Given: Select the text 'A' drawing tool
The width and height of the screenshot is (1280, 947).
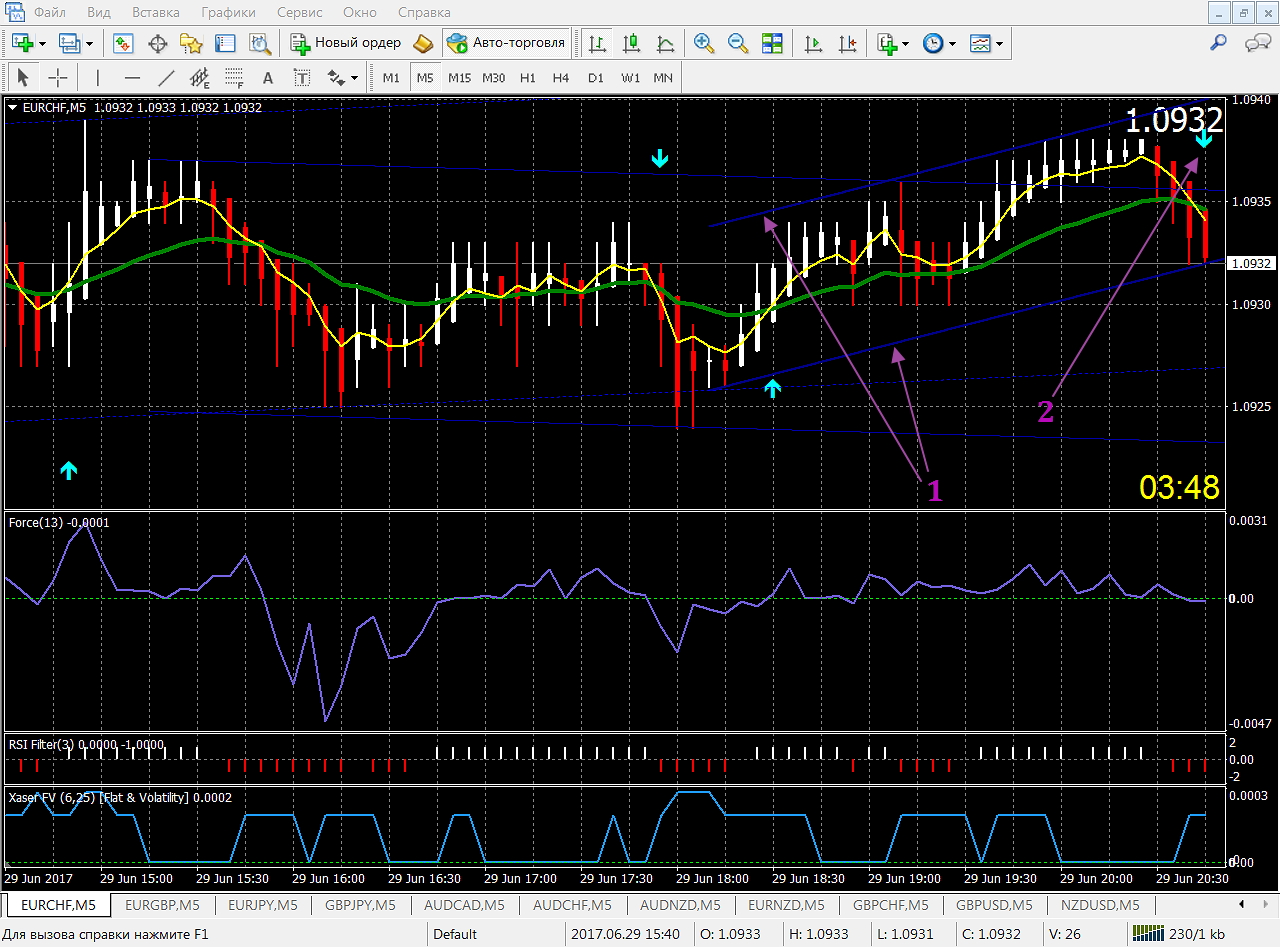Looking at the screenshot, I should pos(267,77).
